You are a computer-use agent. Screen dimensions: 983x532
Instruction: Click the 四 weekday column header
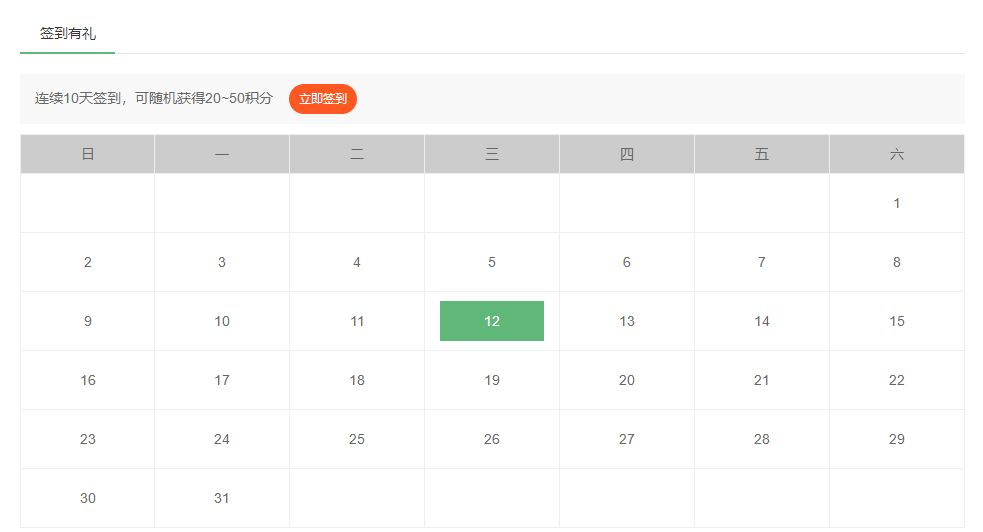click(x=627, y=154)
